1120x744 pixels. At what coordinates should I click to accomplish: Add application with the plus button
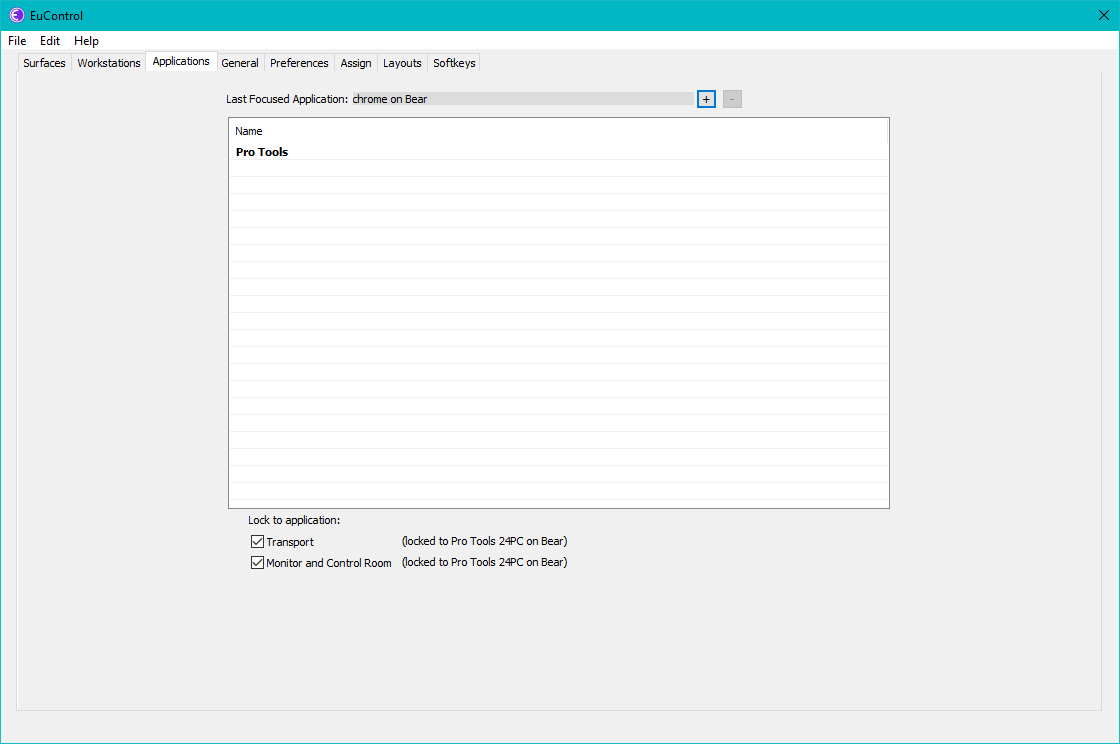pos(706,99)
